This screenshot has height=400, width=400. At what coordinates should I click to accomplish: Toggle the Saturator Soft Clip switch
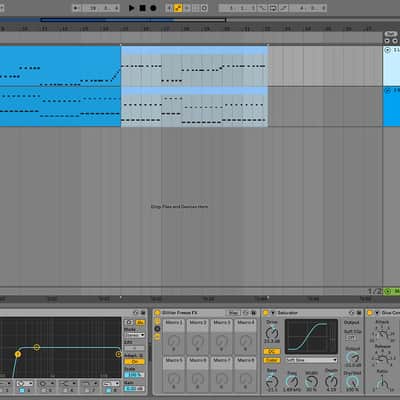pos(350,338)
